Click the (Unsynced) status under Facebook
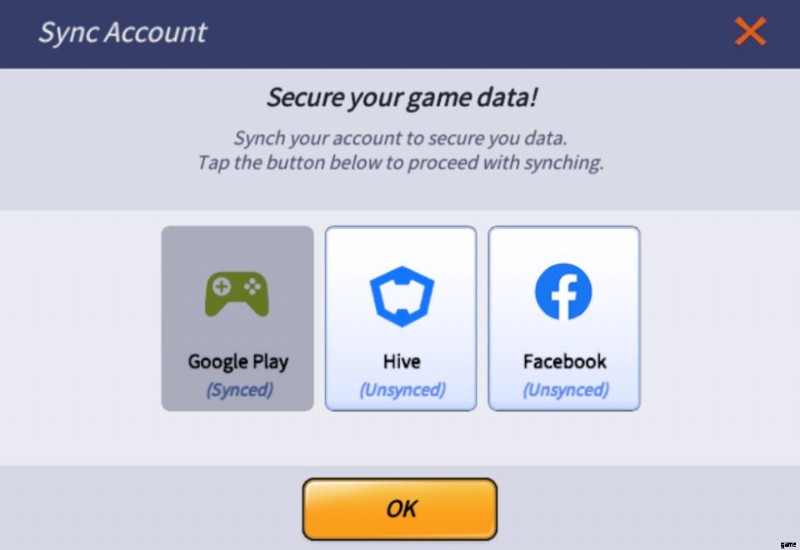Viewport: 800px width, 550px height. (x=565, y=390)
